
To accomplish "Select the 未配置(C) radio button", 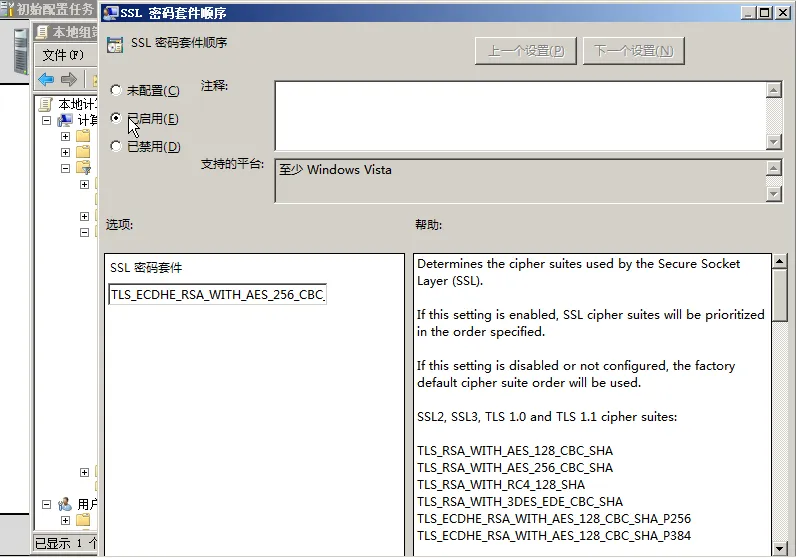I will [116, 90].
